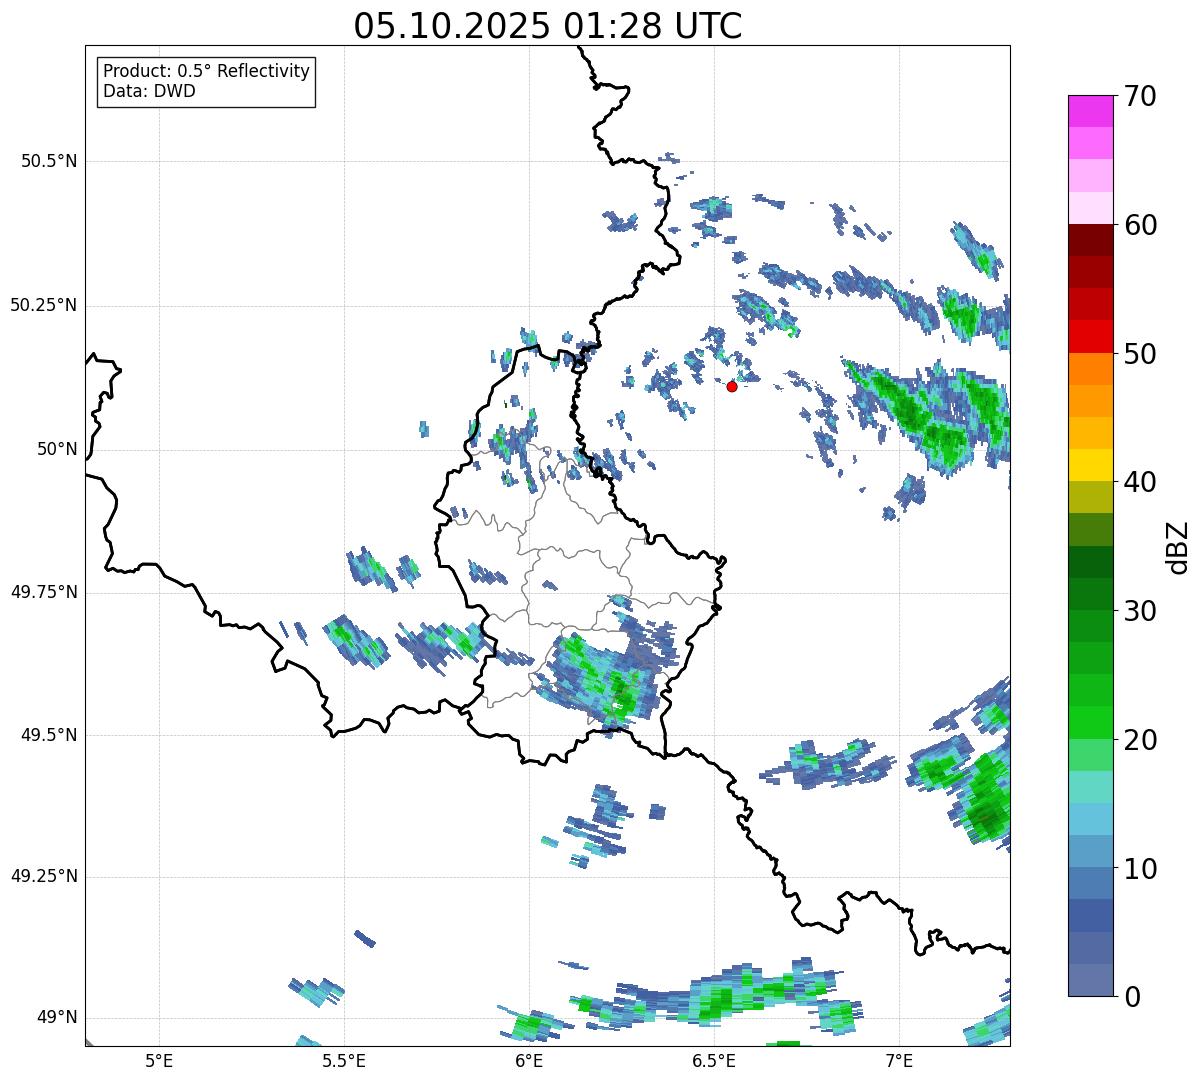Click the bright red colorbar swatch above 50
Screen dimensions: 1202x1081
click(1091, 336)
